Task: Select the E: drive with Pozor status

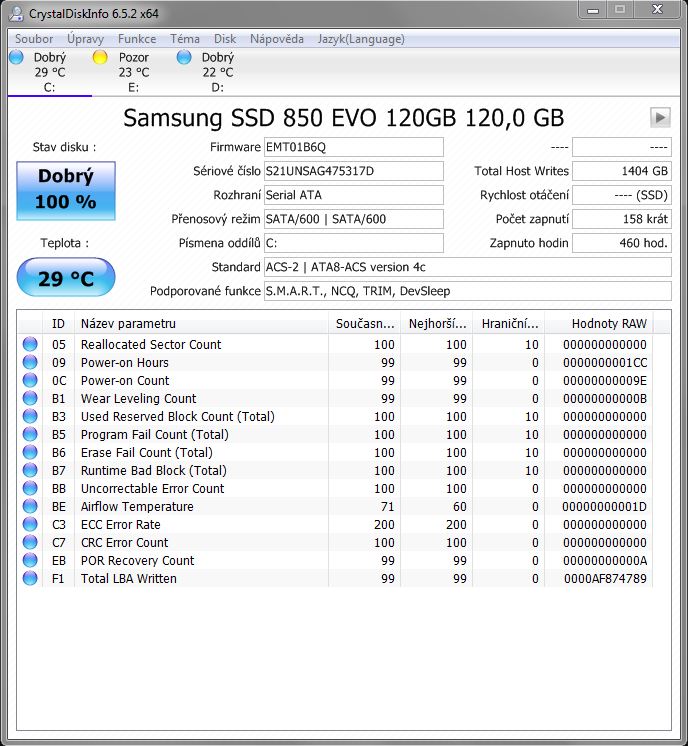Action: pos(134,72)
